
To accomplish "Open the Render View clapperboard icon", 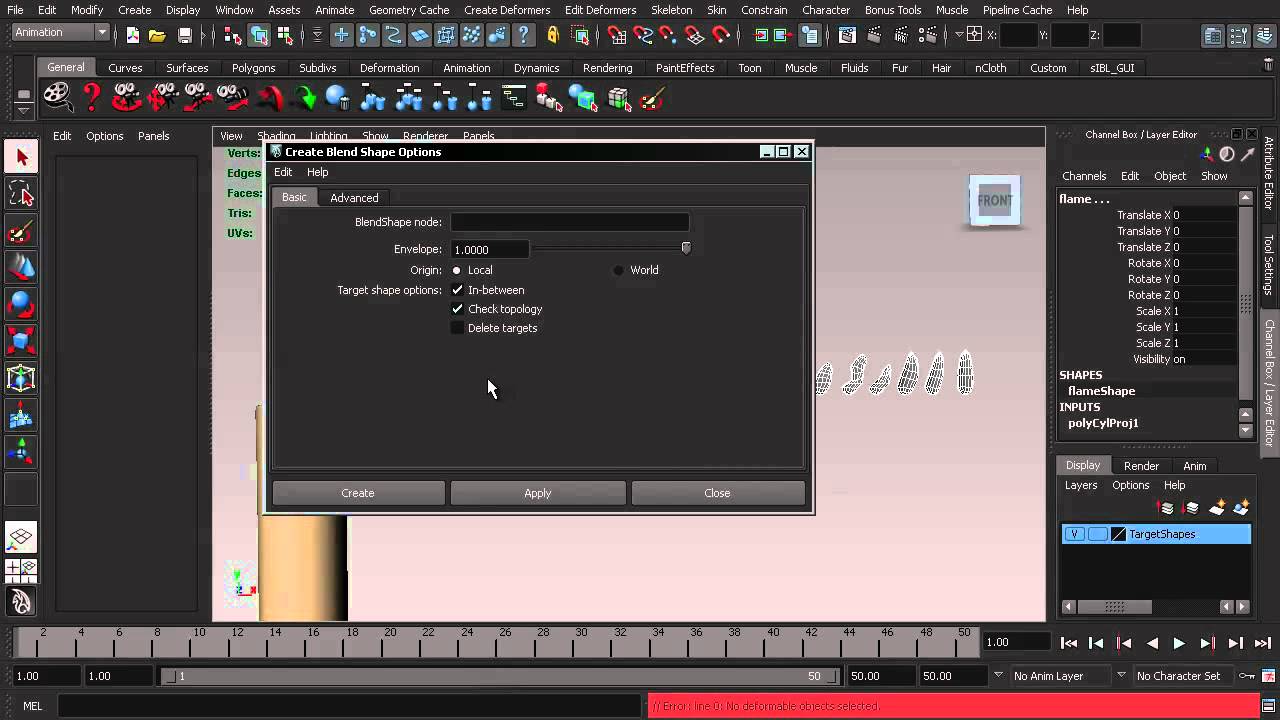I will [847, 35].
